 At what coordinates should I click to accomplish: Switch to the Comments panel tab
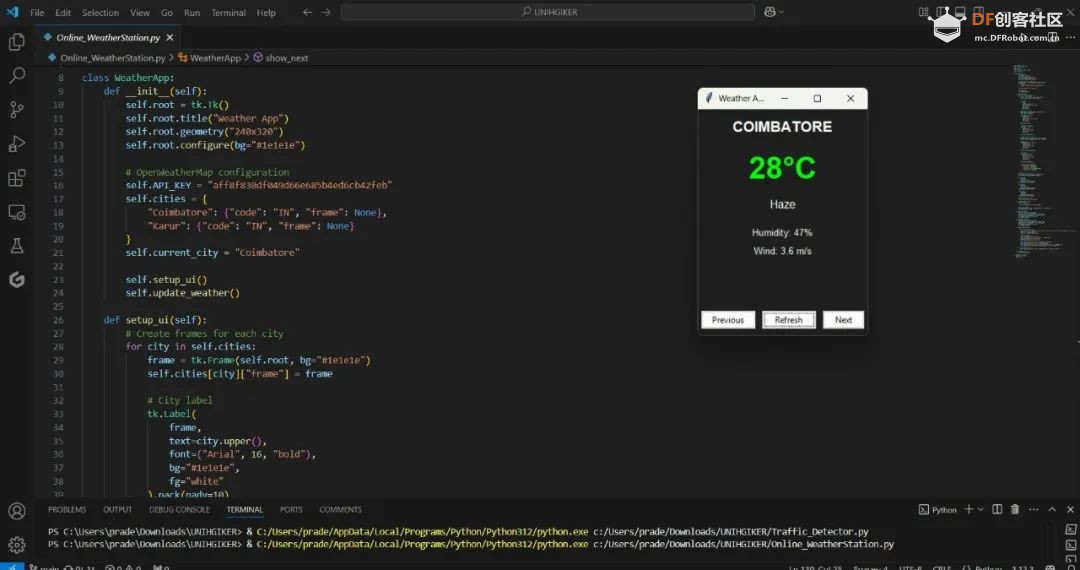point(340,509)
